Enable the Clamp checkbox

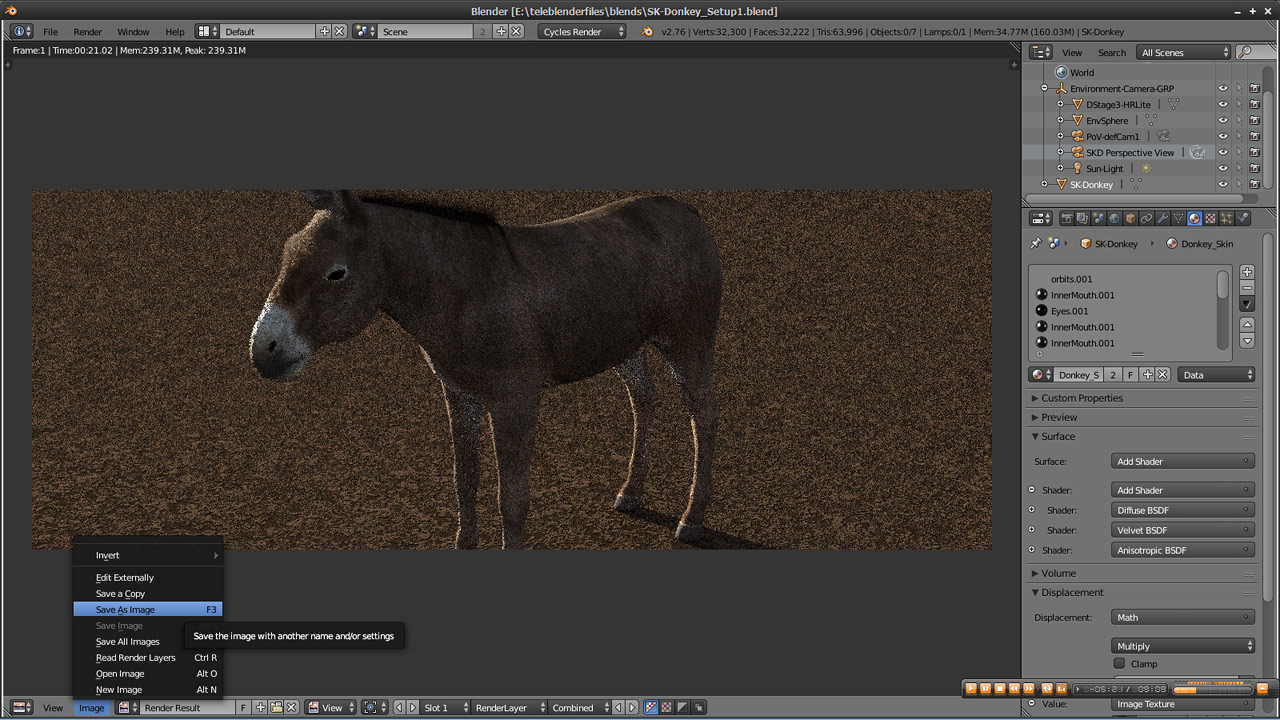1120,664
